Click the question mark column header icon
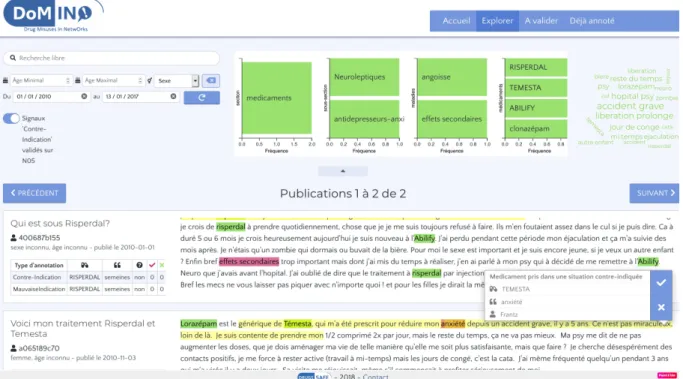This screenshot has height=379, width=683. click(x=139, y=265)
